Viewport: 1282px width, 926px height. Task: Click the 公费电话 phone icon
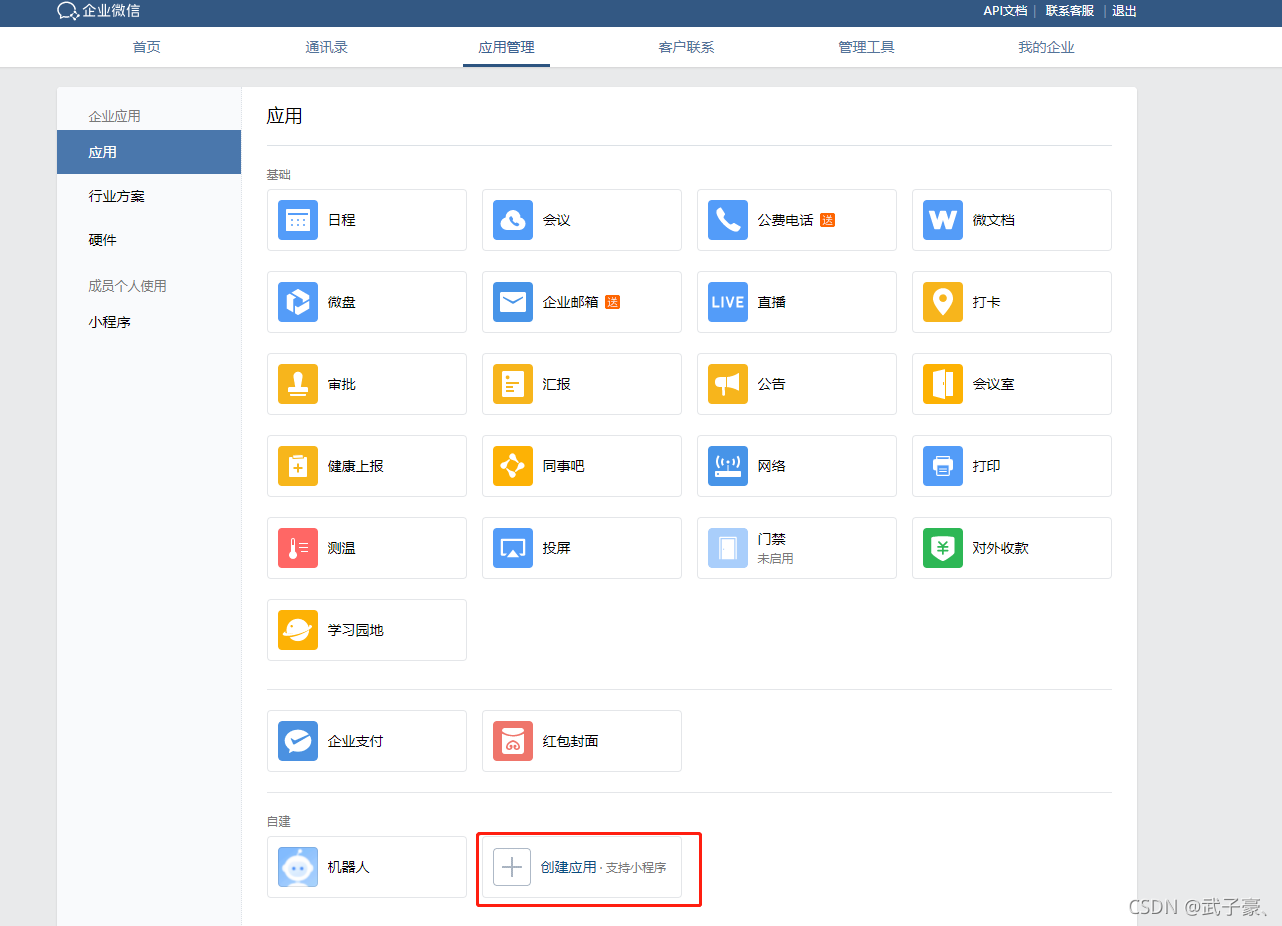tap(728, 220)
